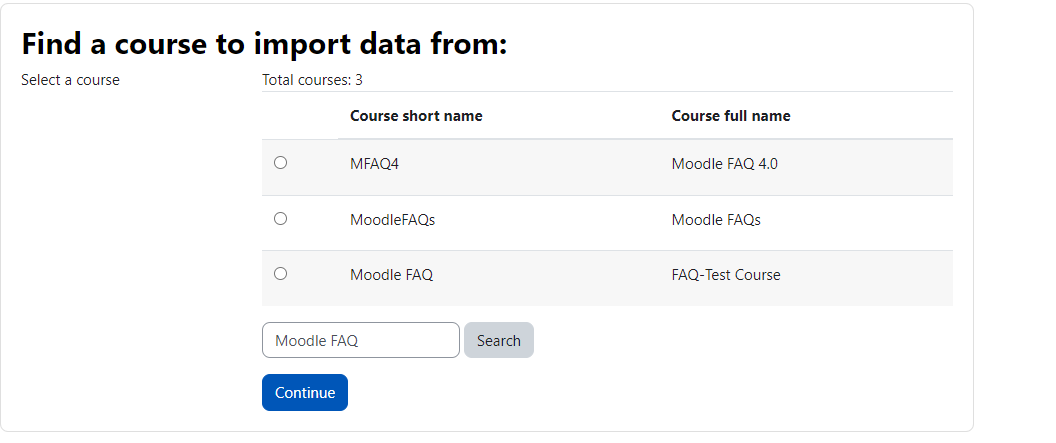Screen dimensions: 1056x443
Task: Click the FAQ-Test Course full name
Action: [x=726, y=275]
